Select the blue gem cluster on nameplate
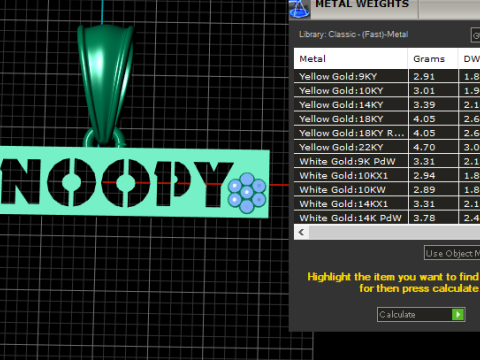 pyautogui.click(x=247, y=193)
